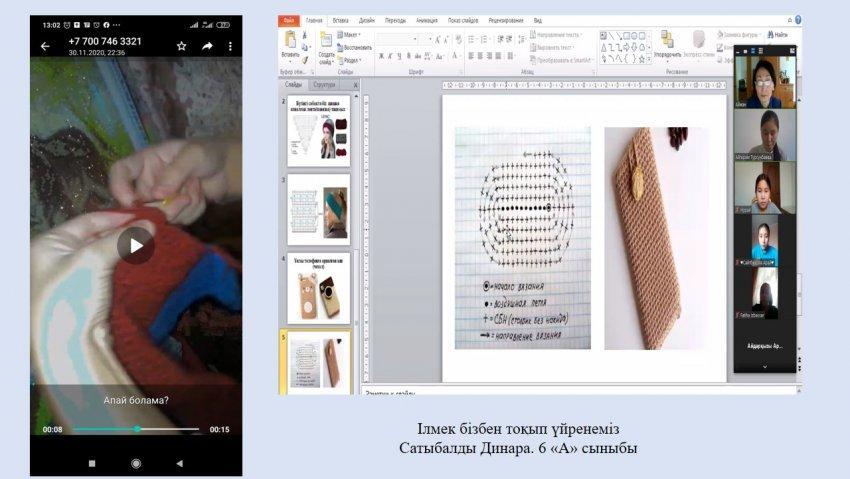Select the triangle shape in shapes gallery

[603, 48]
